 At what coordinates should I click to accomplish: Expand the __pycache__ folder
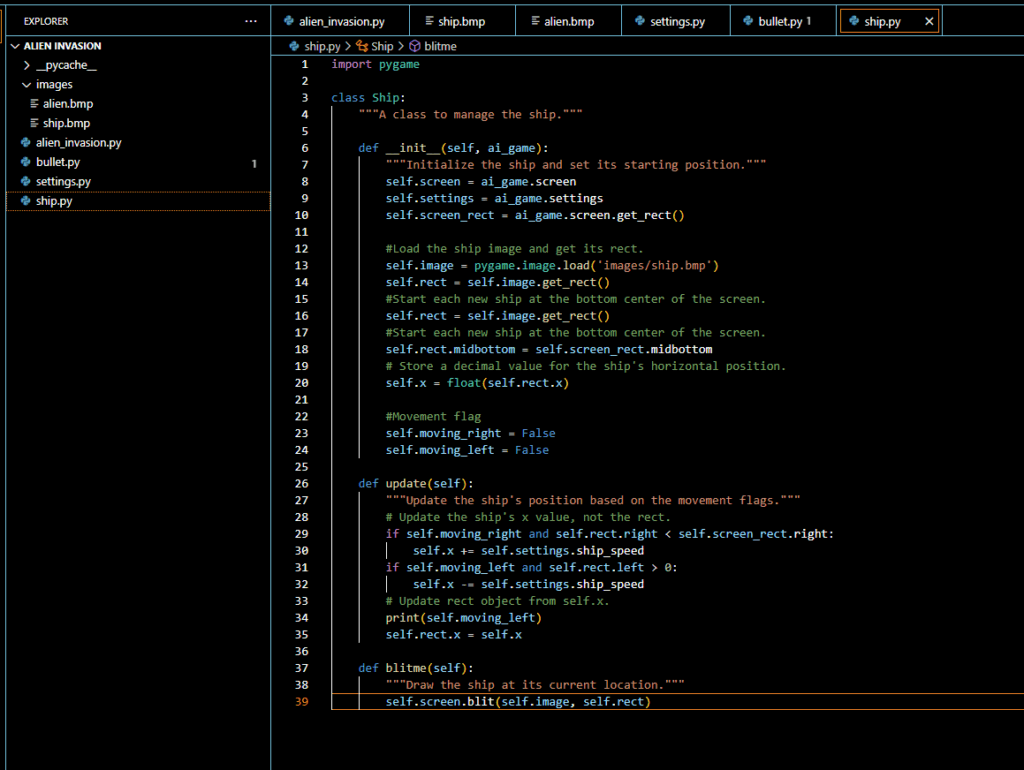[x=27, y=65]
